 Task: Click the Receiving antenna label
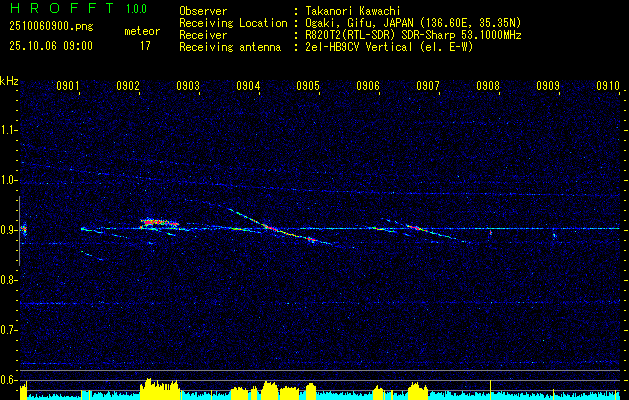click(x=230, y=48)
